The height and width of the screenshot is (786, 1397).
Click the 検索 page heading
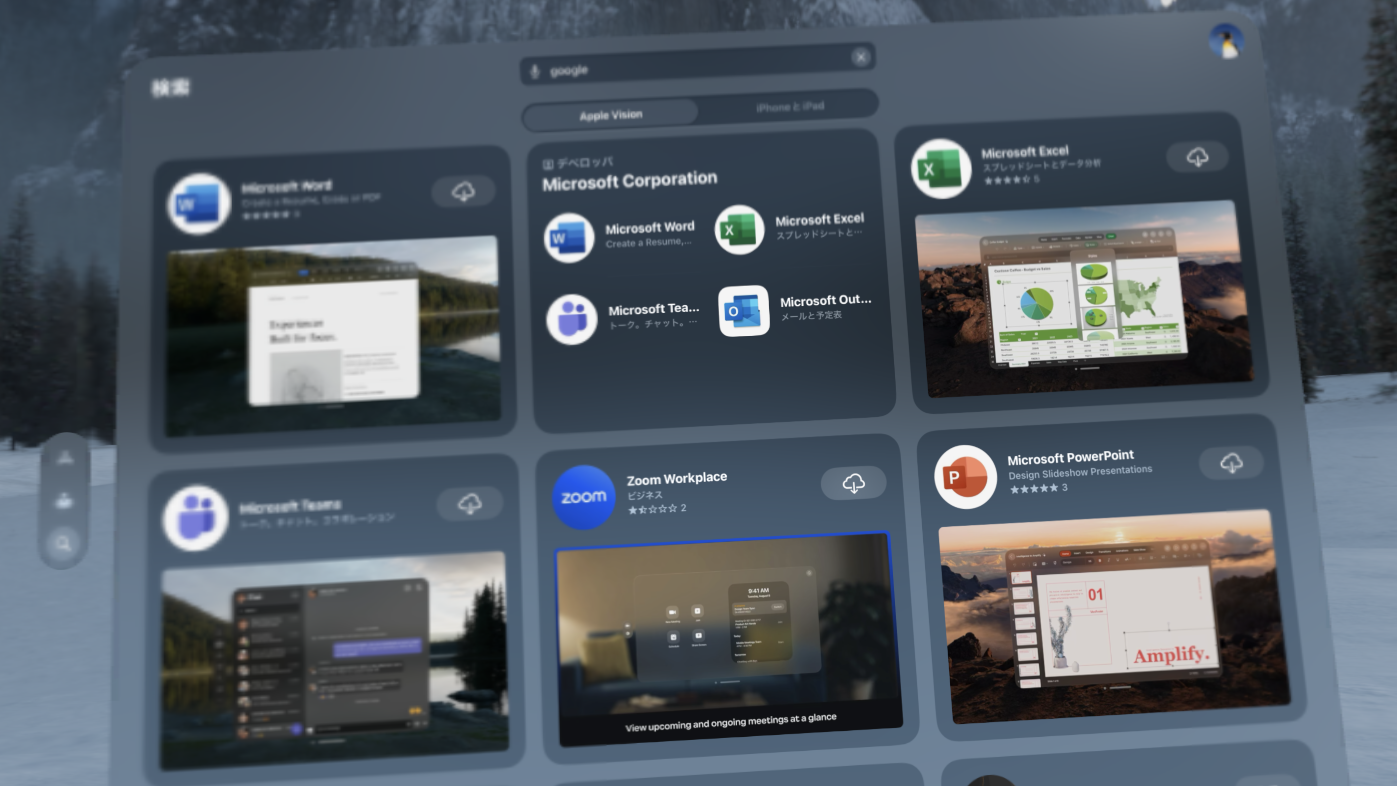click(x=170, y=88)
